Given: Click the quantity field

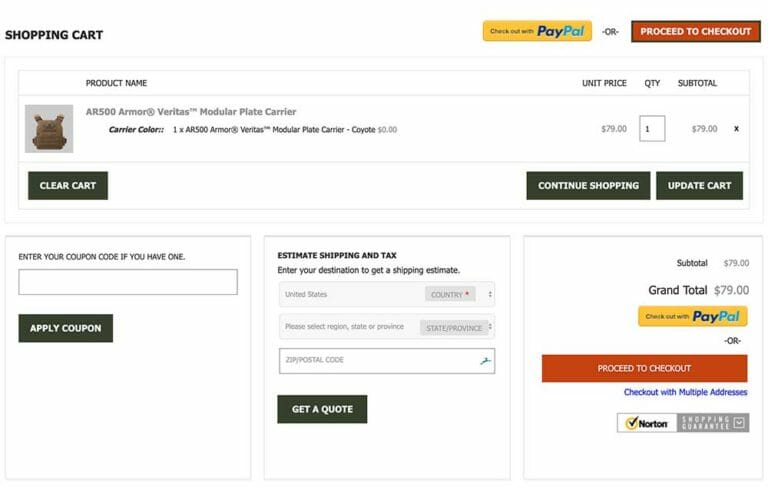Looking at the screenshot, I should [652, 129].
